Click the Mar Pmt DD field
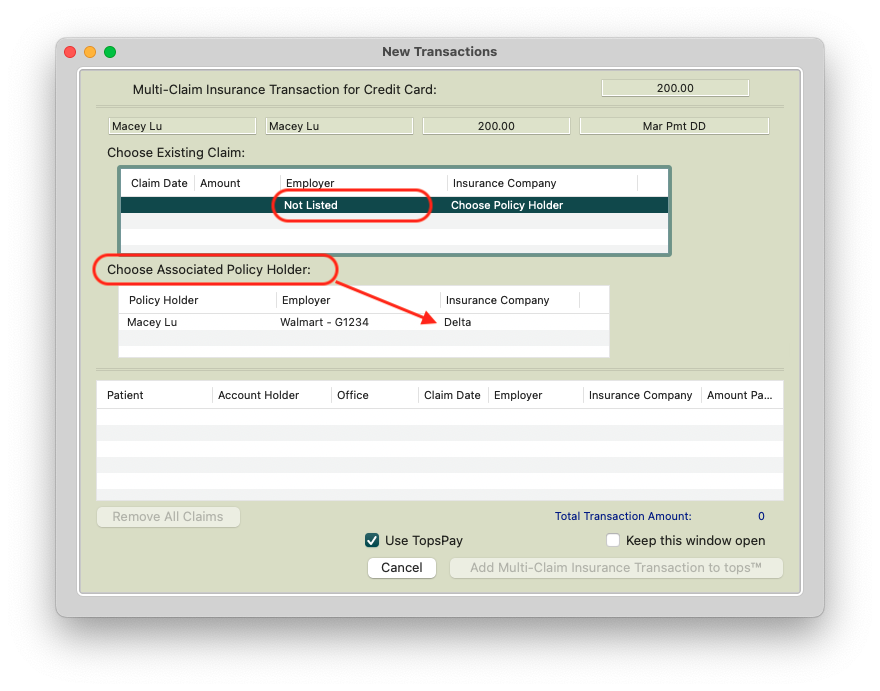 click(674, 126)
